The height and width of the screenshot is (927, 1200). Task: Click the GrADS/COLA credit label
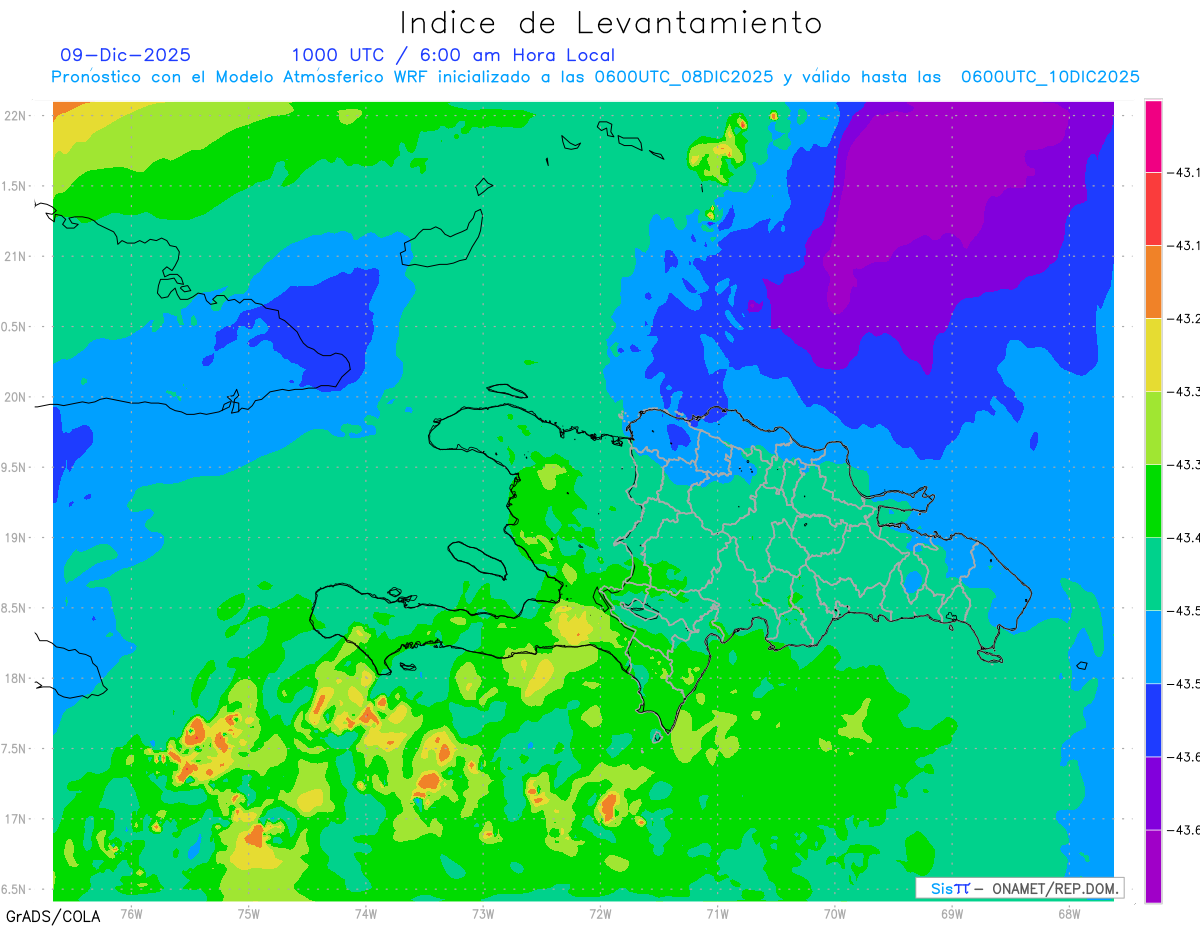pos(53,916)
